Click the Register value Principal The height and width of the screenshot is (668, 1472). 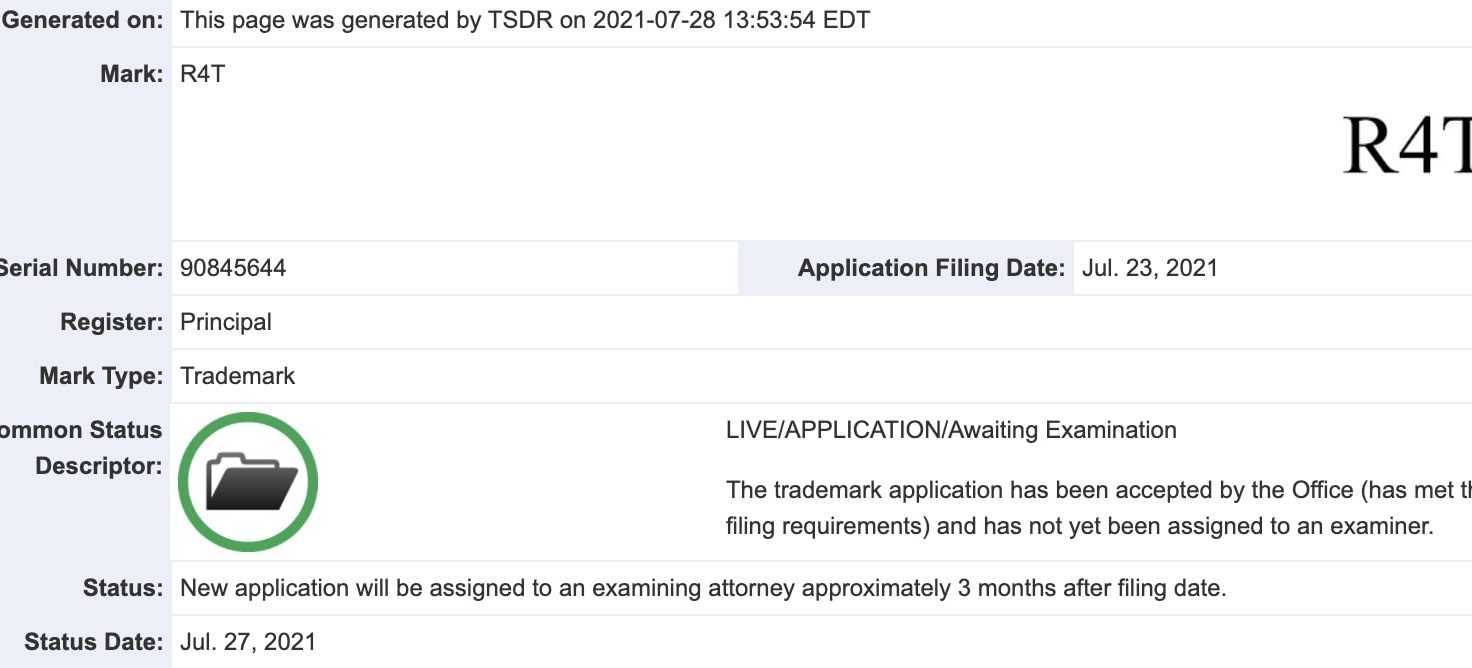tap(226, 322)
